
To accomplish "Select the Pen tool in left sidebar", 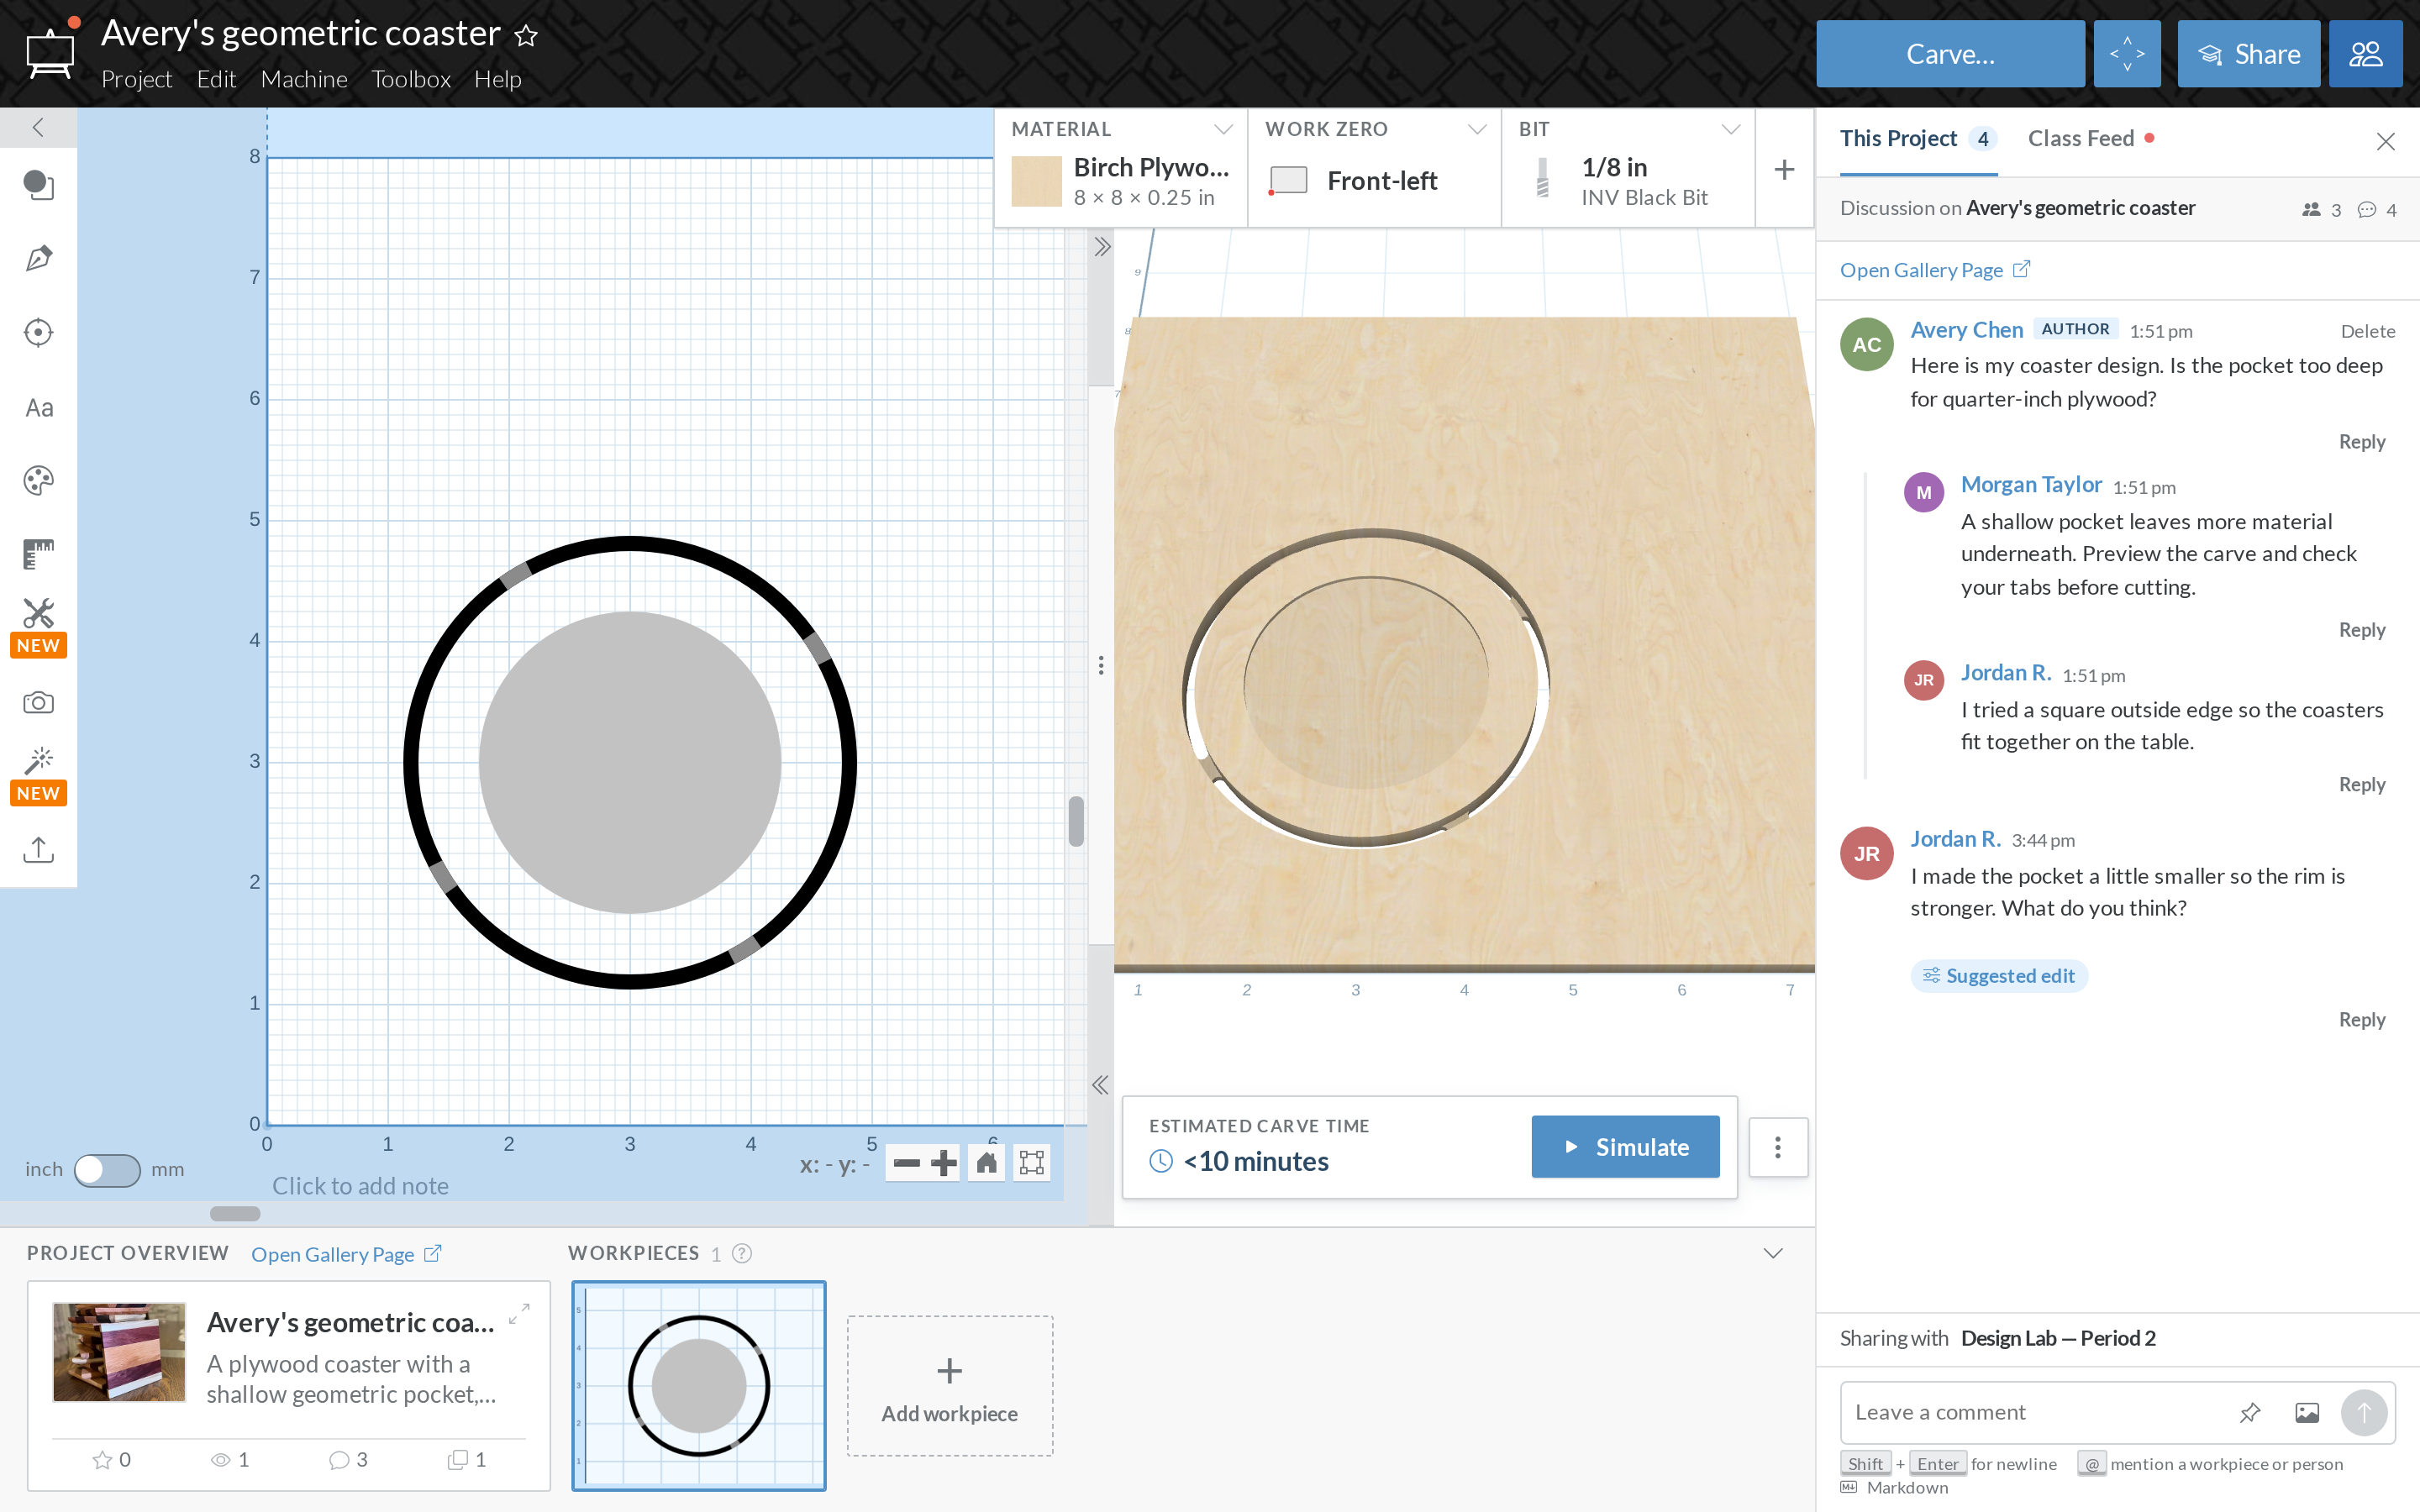I will click(x=38, y=259).
